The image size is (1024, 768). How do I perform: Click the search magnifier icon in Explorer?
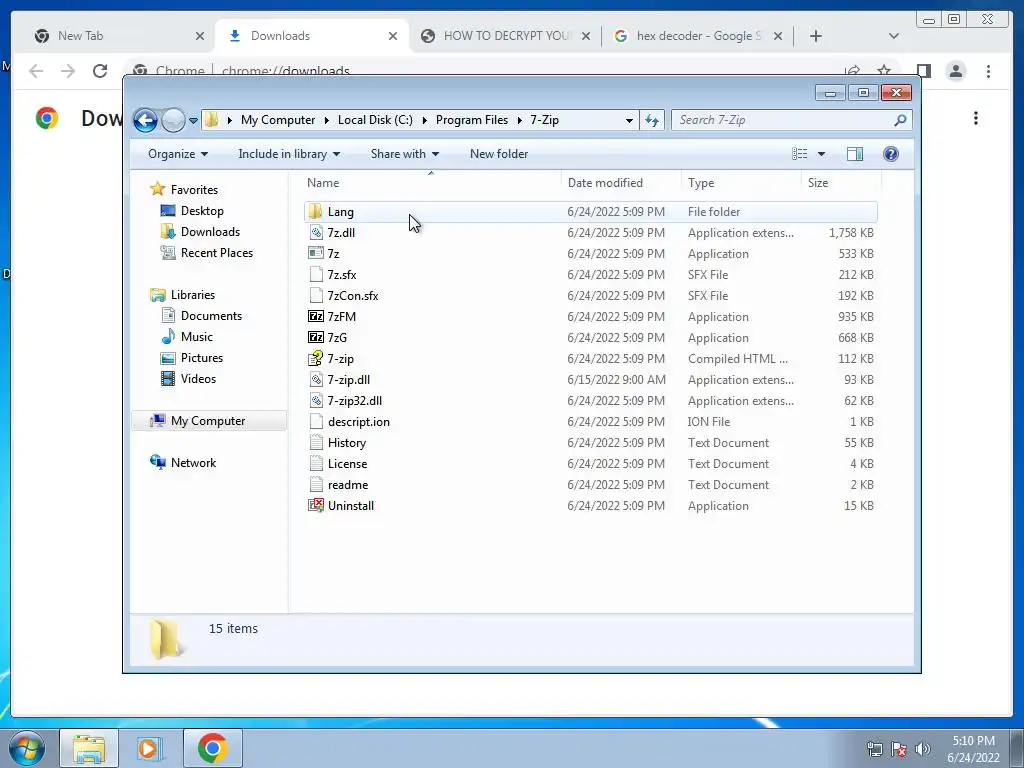[900, 120]
